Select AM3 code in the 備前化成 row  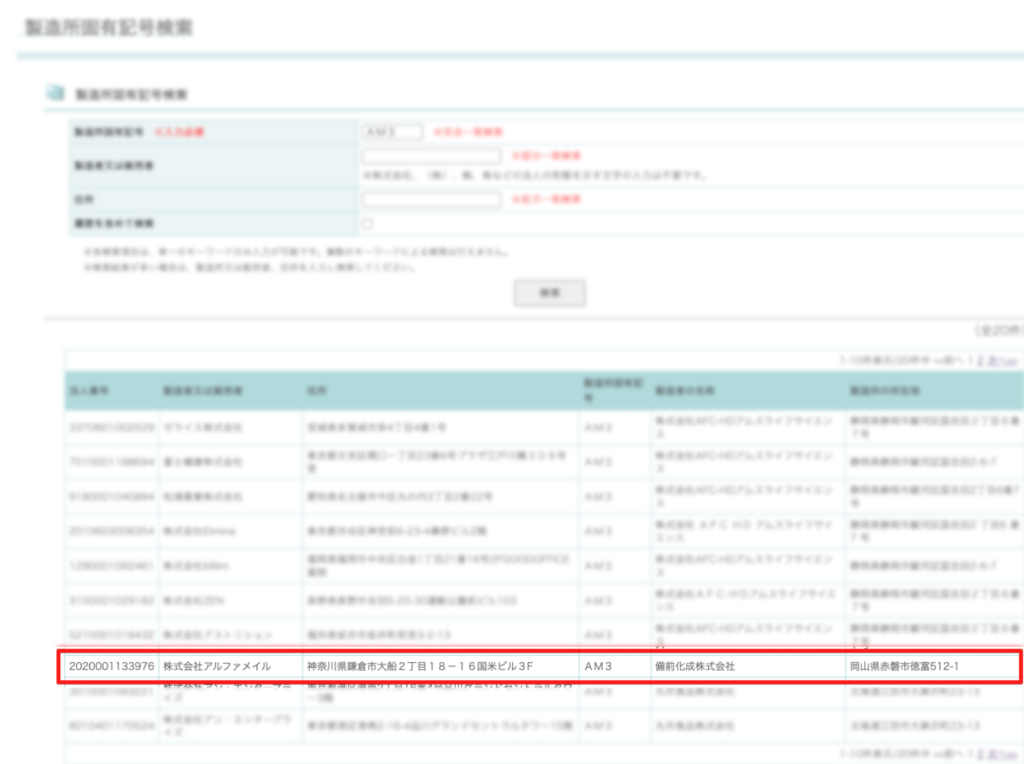(x=598, y=666)
